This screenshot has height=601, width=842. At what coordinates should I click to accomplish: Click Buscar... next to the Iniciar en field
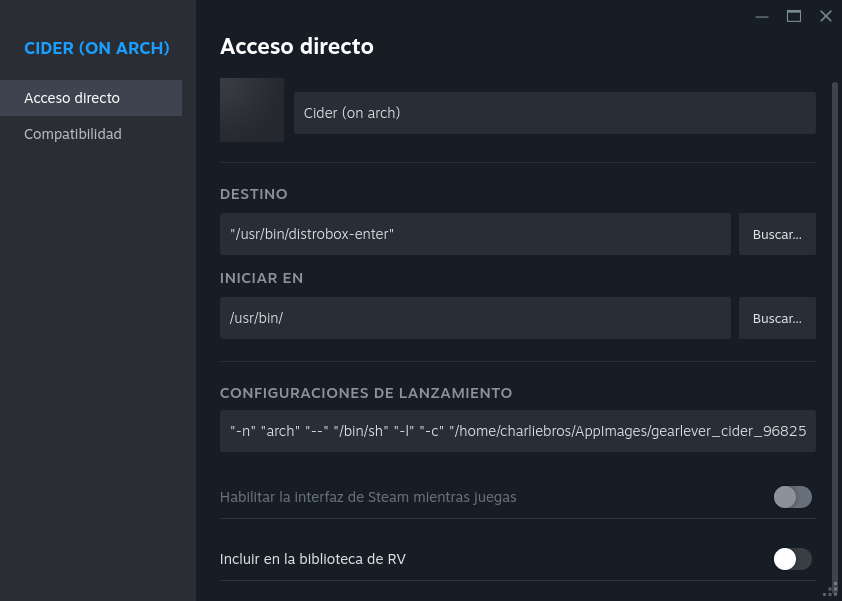coord(777,318)
